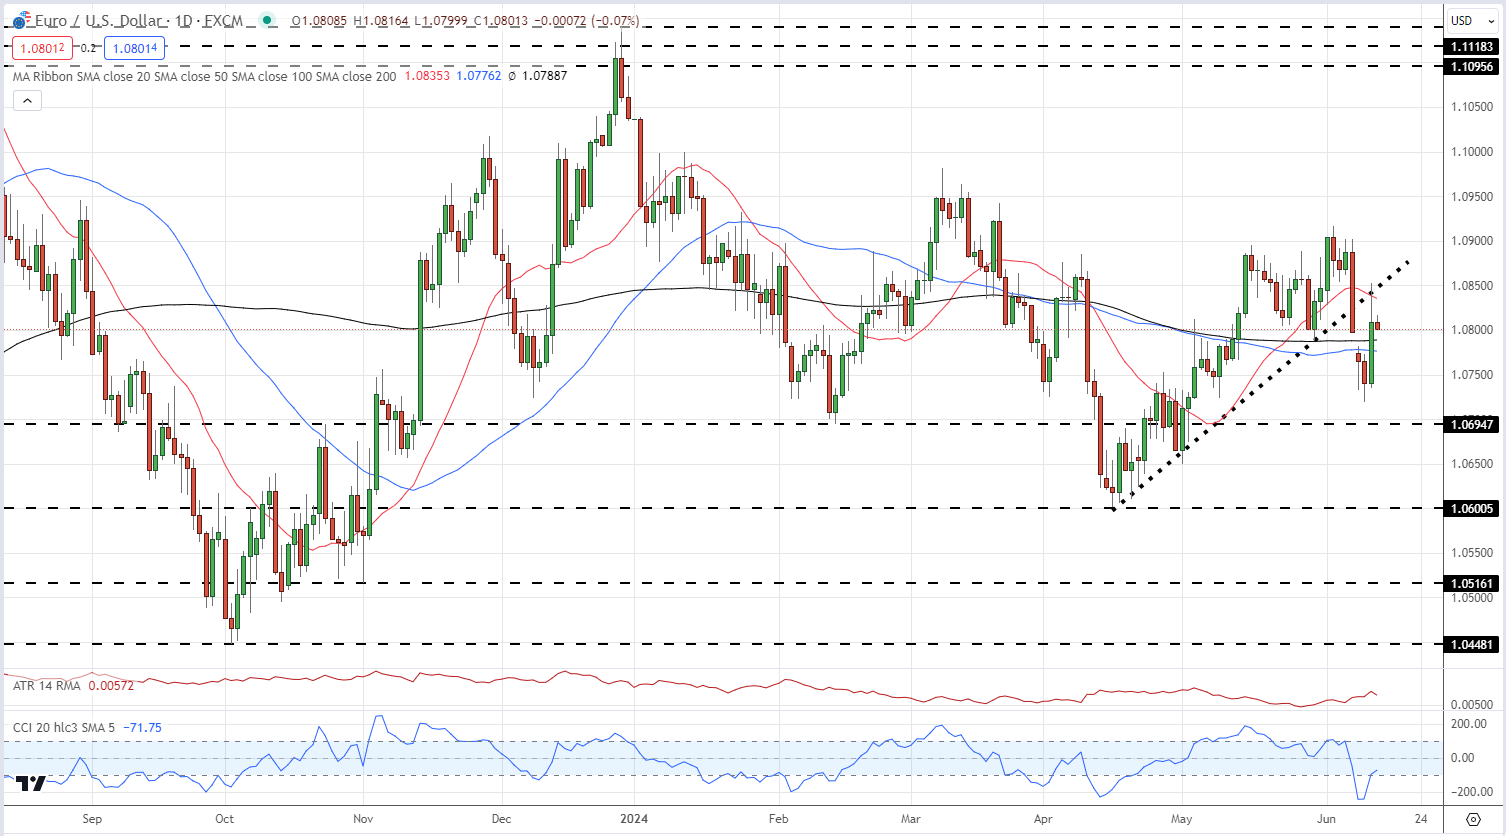This screenshot has height=836, width=1506.
Task: Click the 1.07500 price scale label
Action: coord(1472,375)
